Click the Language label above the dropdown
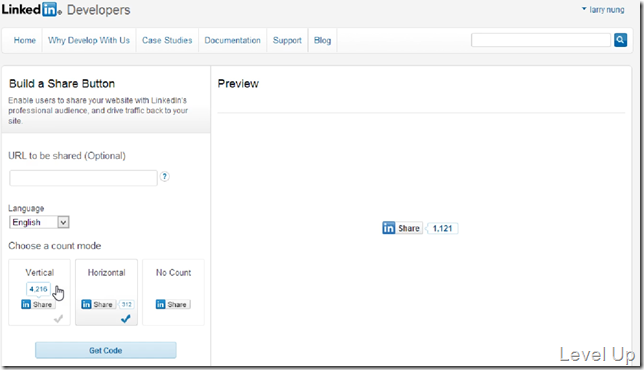Screen dimensions: 644x370 [26, 208]
